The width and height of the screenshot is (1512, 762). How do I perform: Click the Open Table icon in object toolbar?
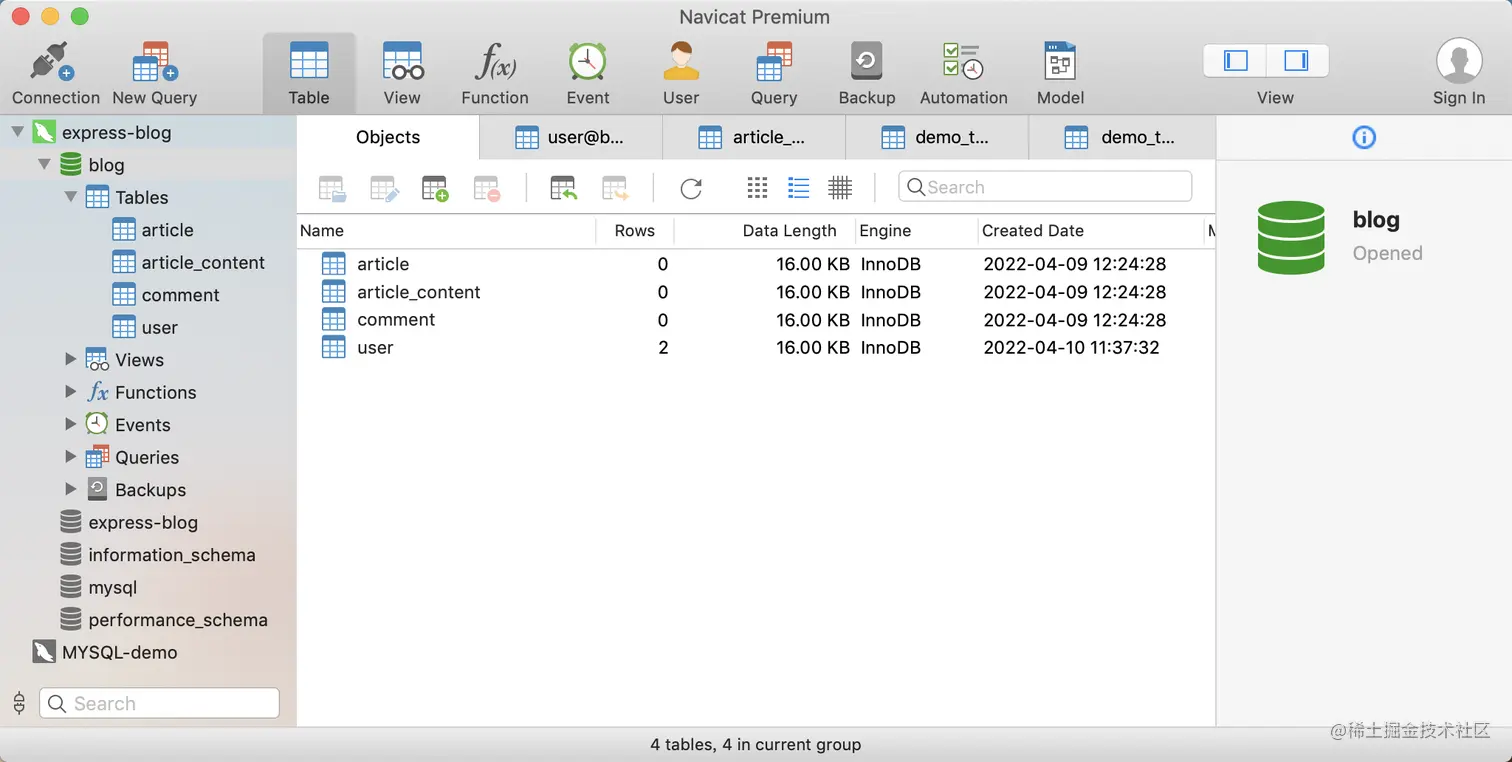332,188
